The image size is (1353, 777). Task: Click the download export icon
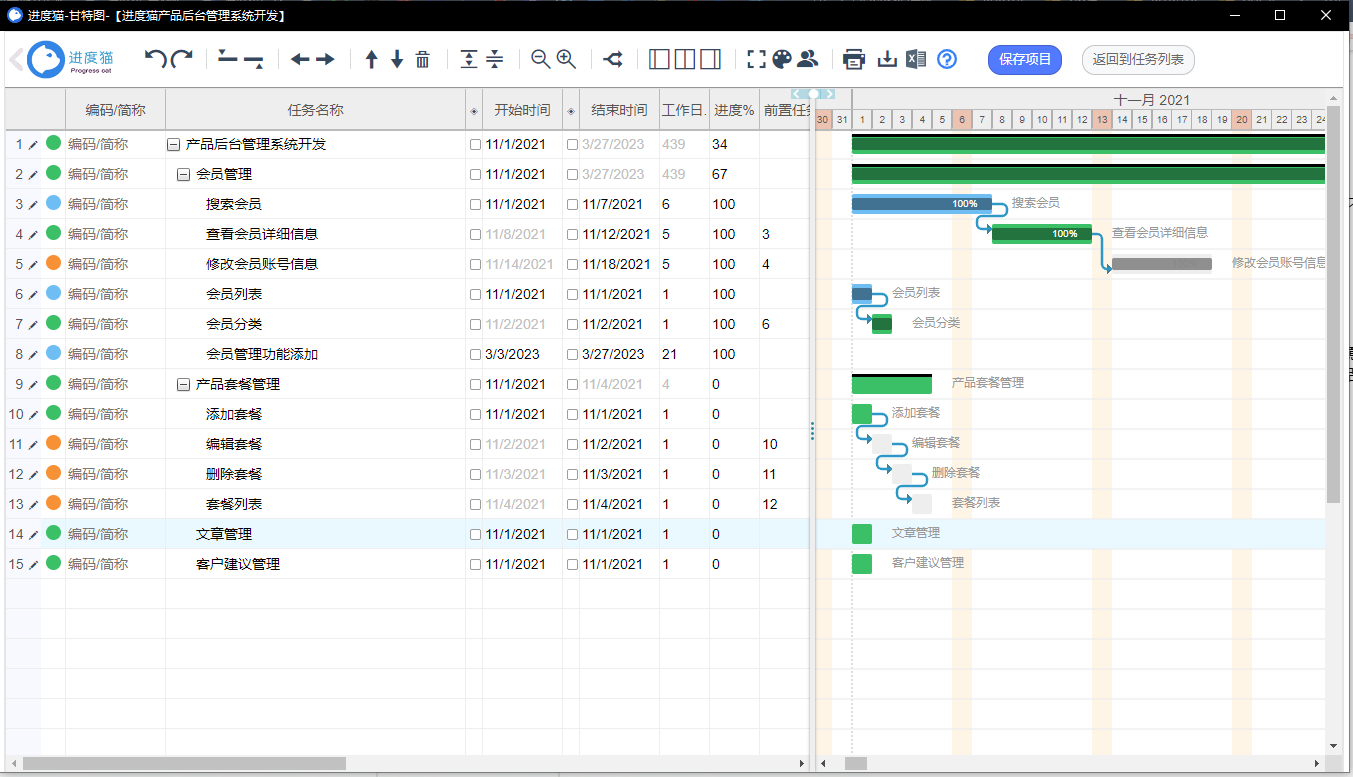(x=887, y=59)
